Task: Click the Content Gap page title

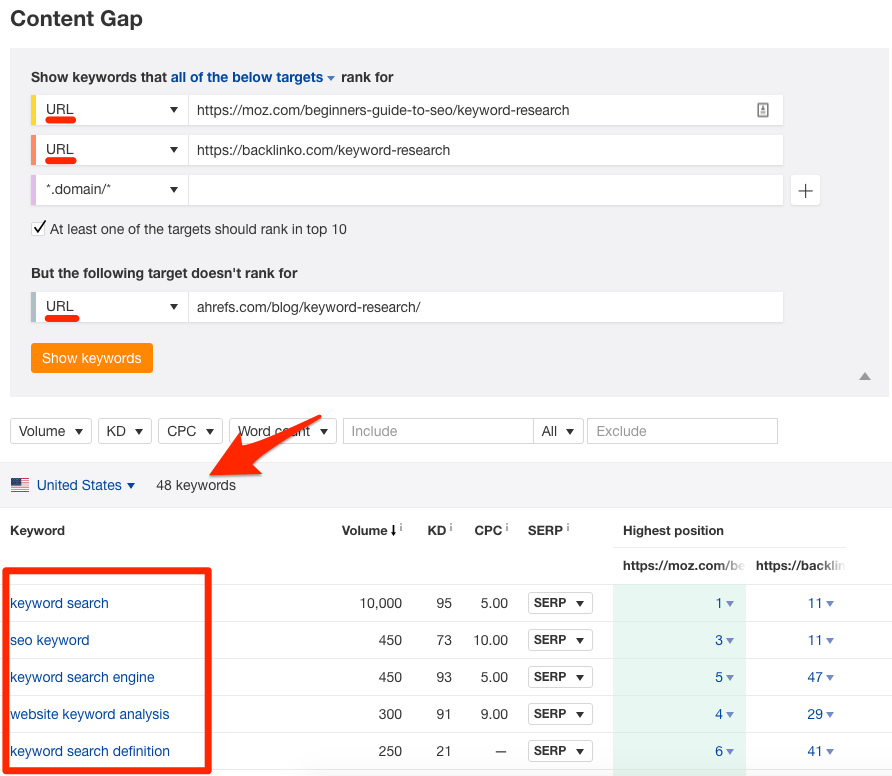Action: (76, 19)
